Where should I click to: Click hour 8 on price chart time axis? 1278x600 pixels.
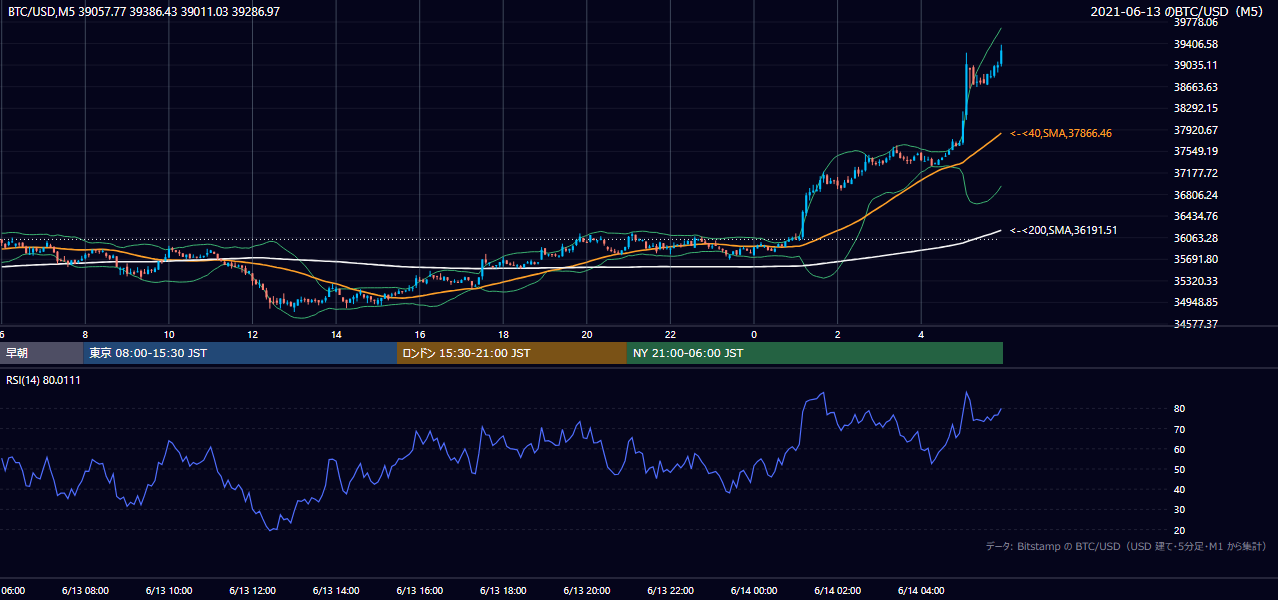[85, 334]
